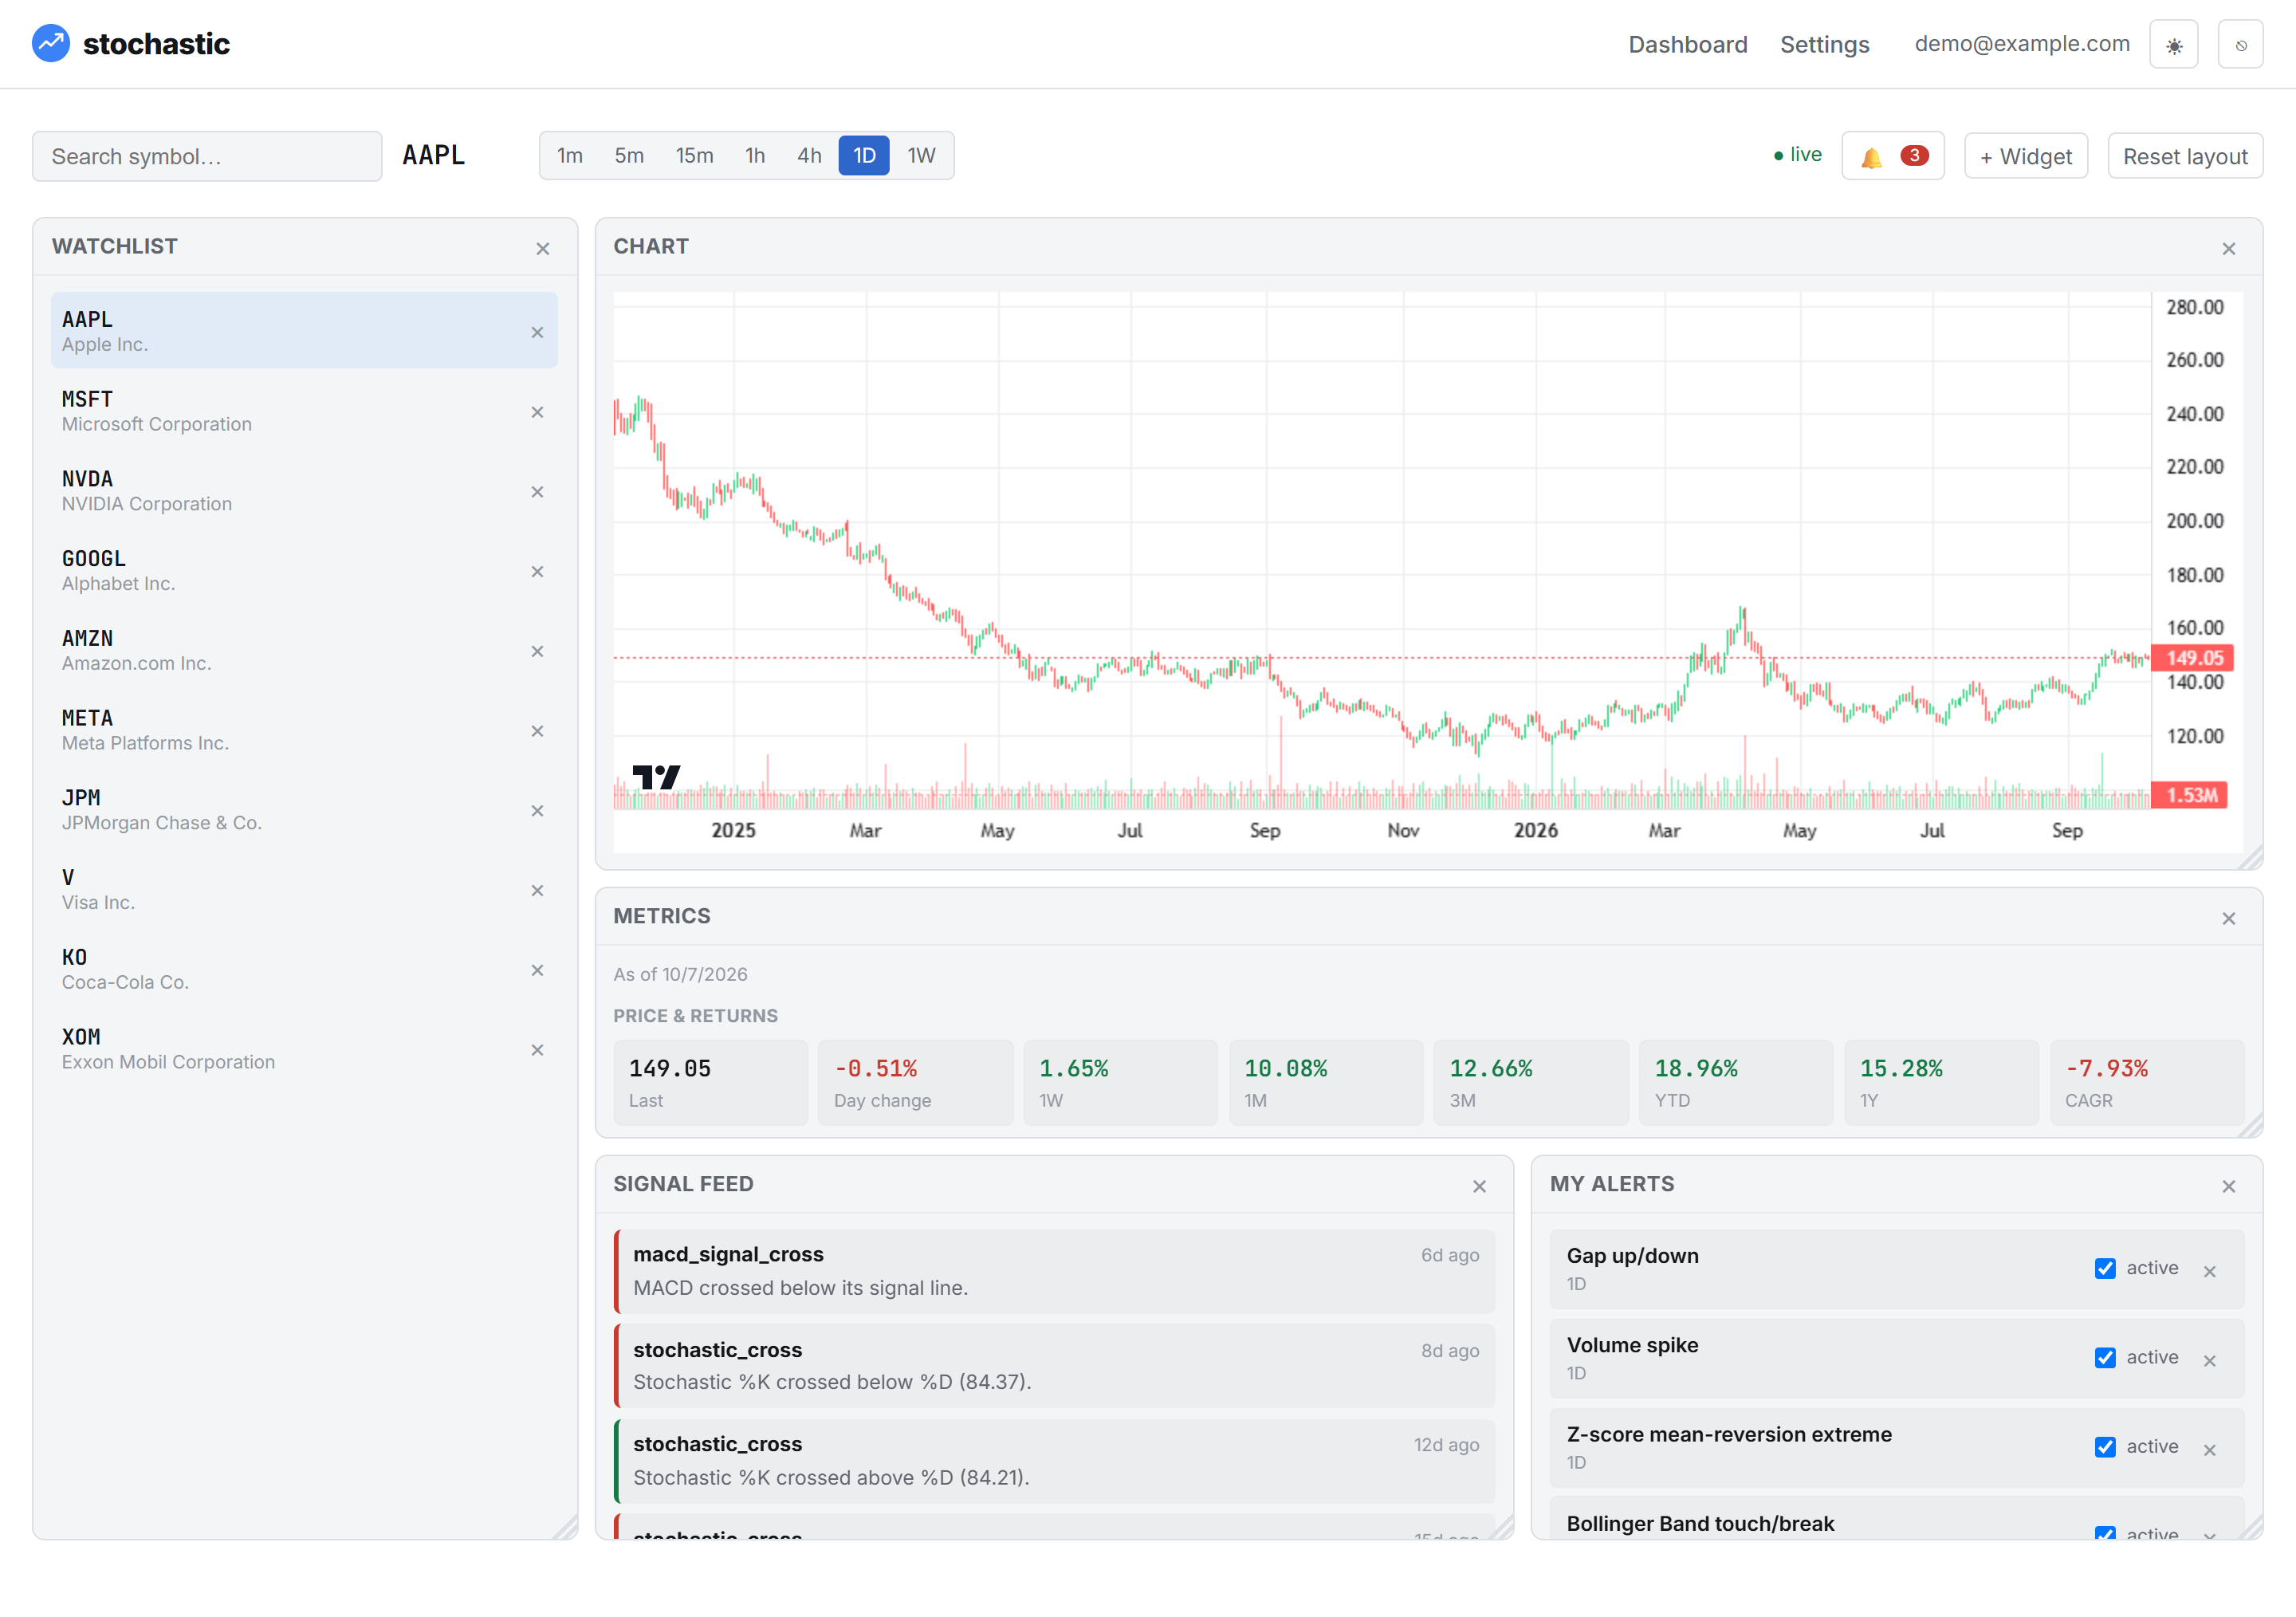This screenshot has width=2296, height=1617.
Task: Select the 1m timeframe
Action: pyautogui.click(x=569, y=156)
